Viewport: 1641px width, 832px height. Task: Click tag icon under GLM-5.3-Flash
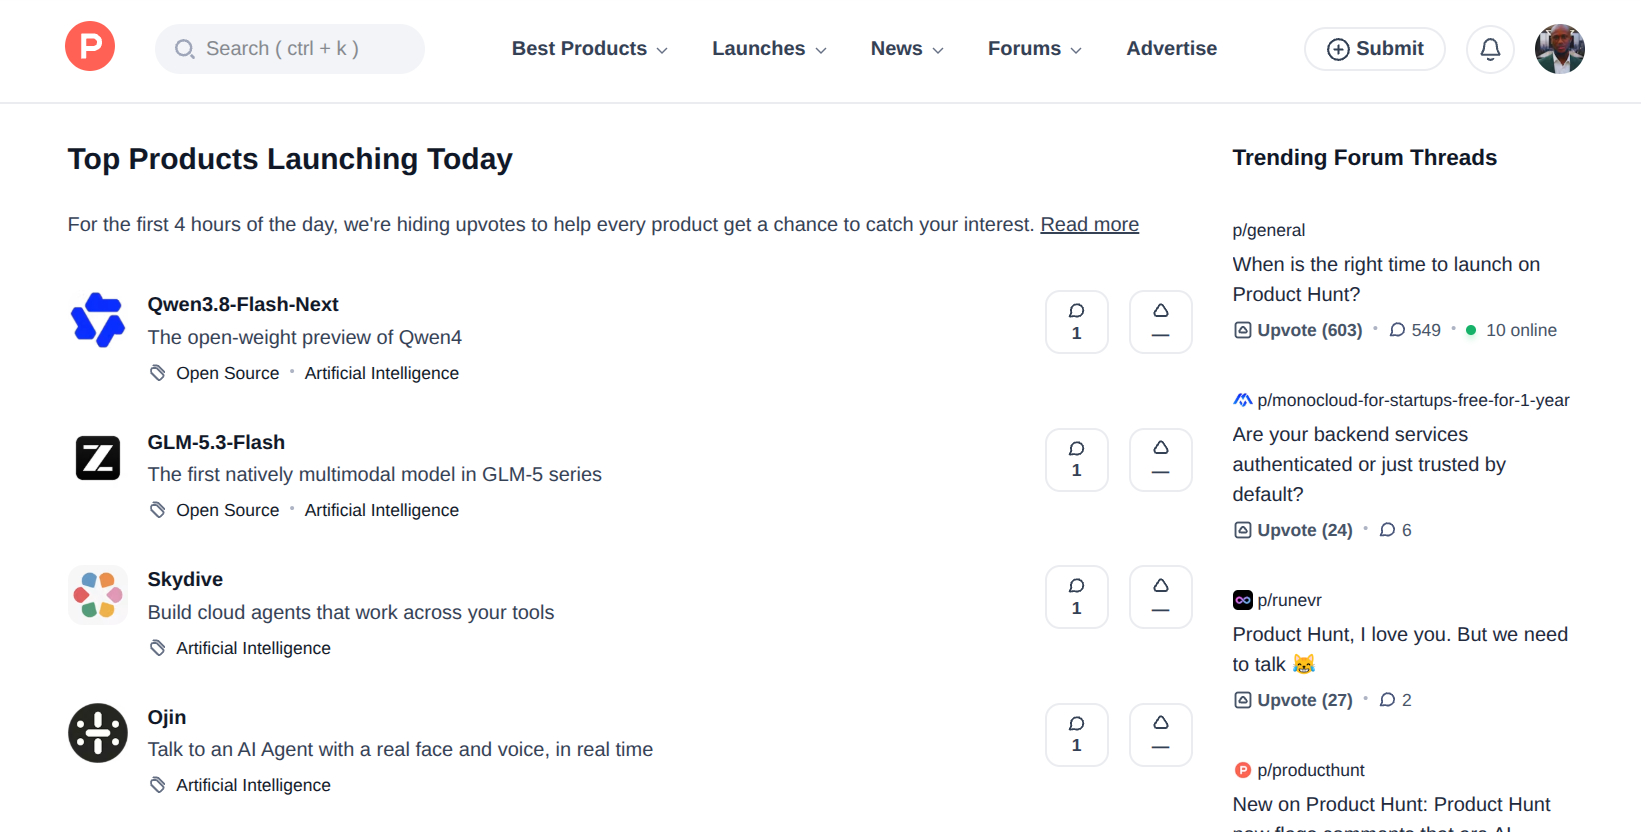coord(158,510)
